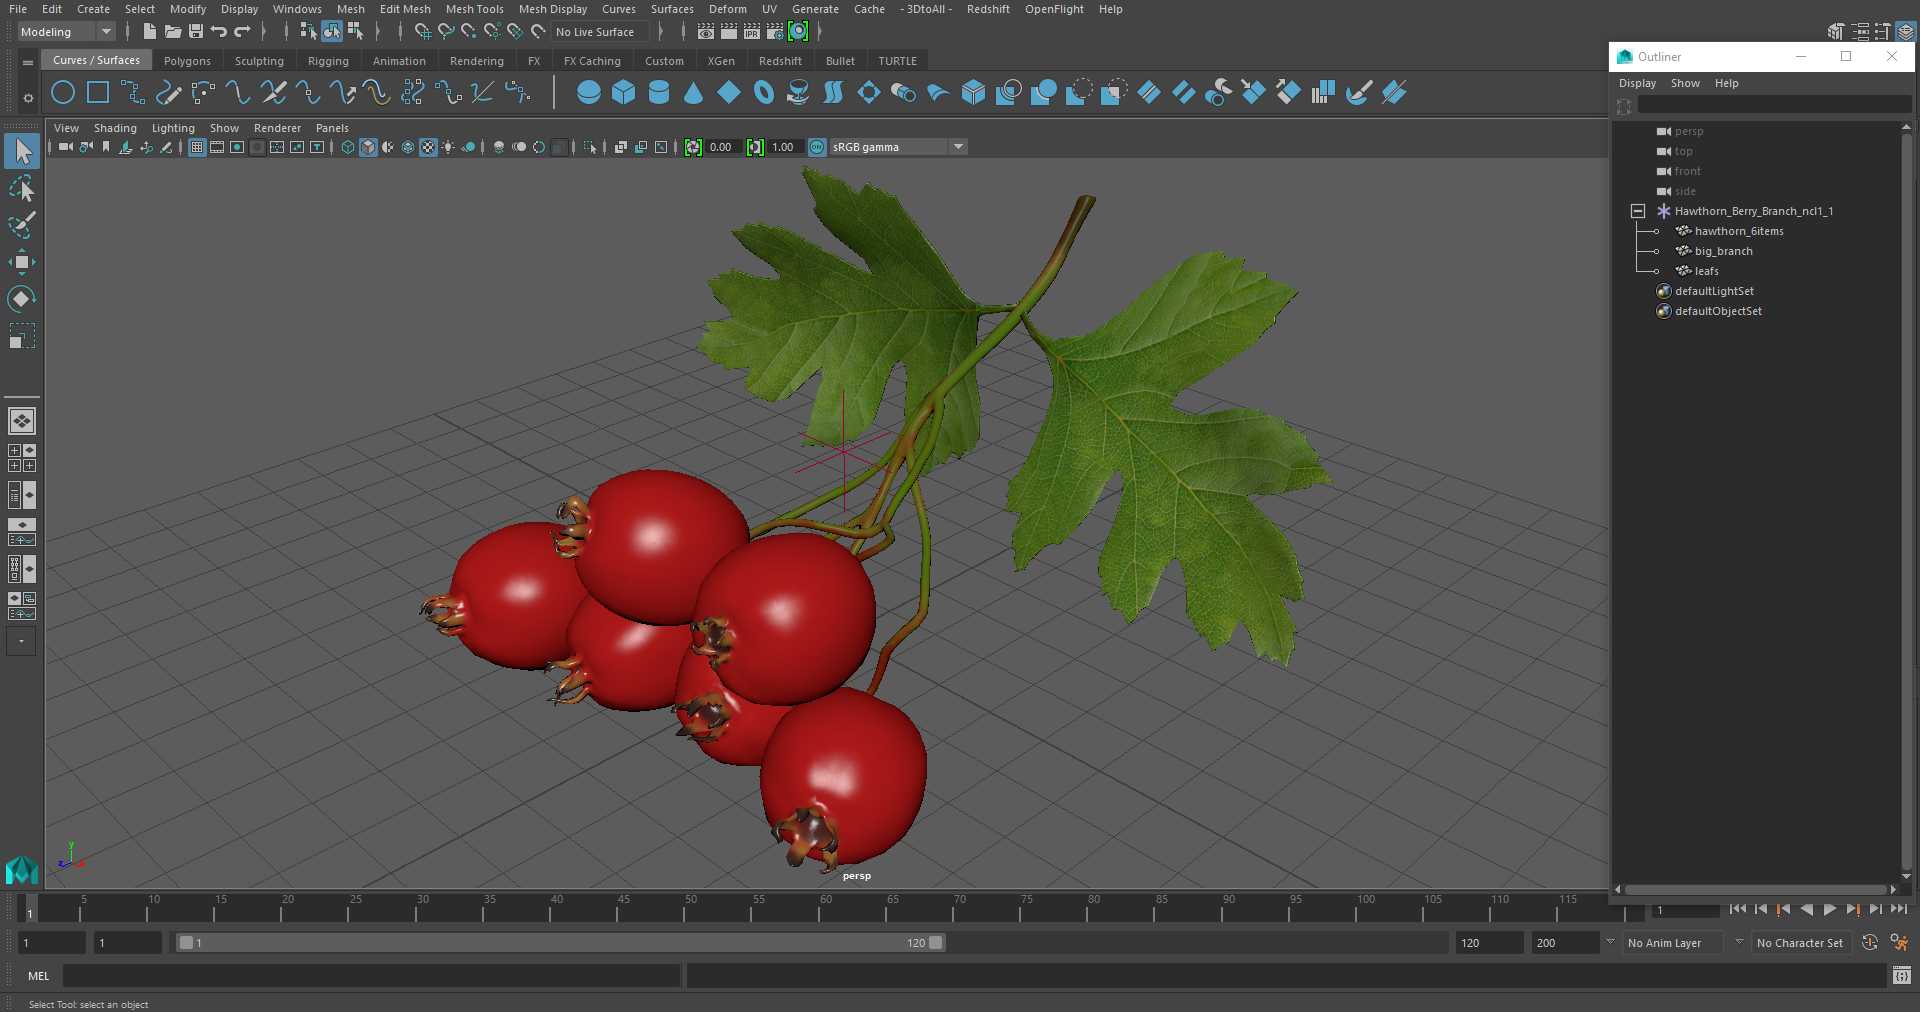The width and height of the screenshot is (1920, 1012).
Task: Open the viewport Shading menu
Action: (x=115, y=128)
